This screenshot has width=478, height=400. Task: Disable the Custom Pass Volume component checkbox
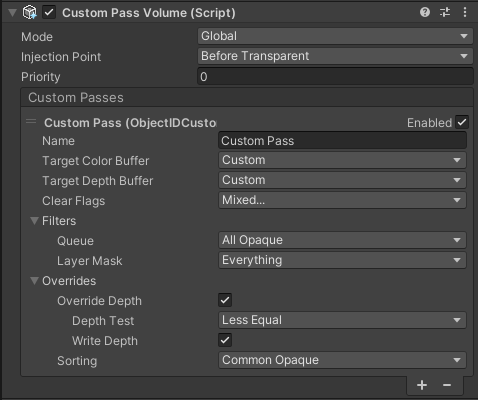tap(49, 13)
